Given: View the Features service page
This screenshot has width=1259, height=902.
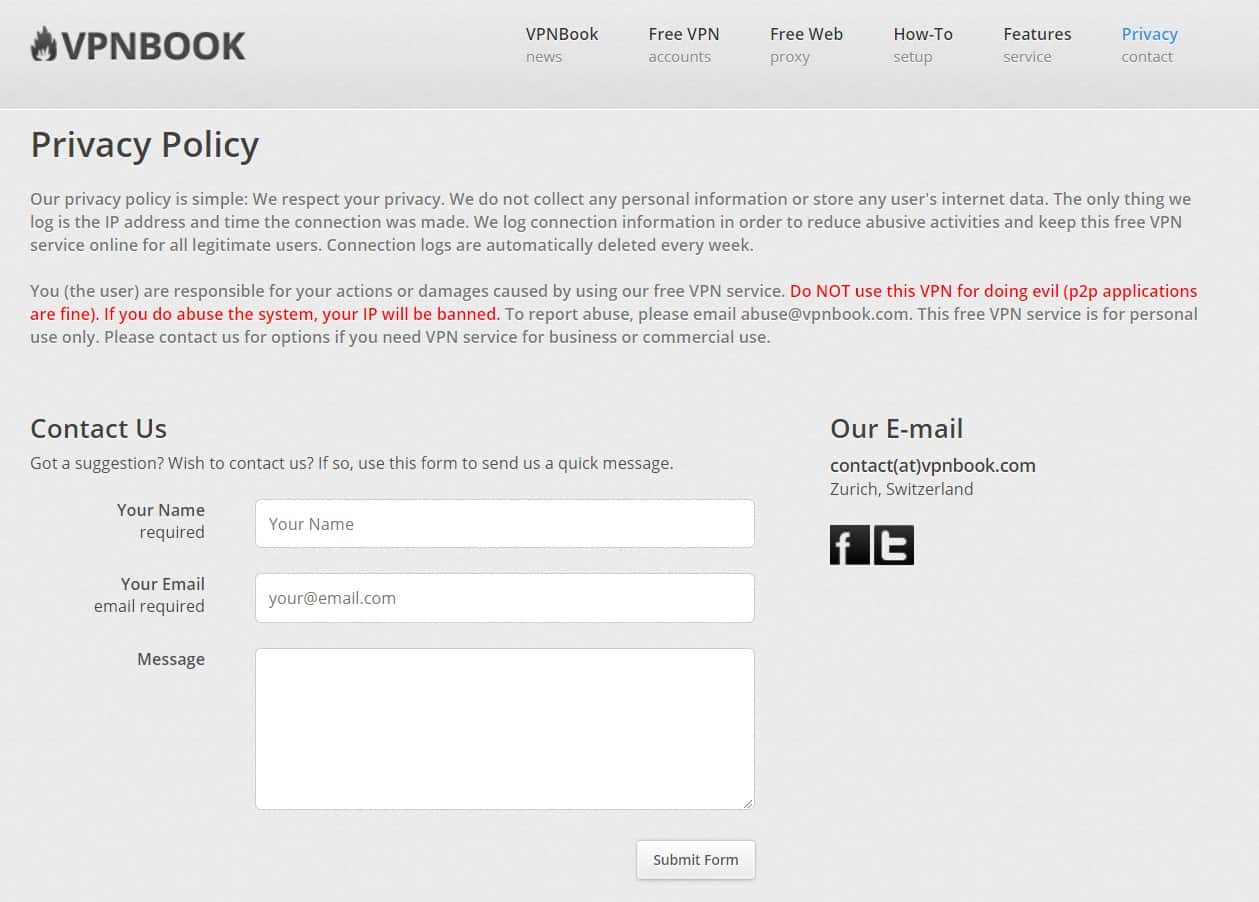Looking at the screenshot, I should [1037, 45].
